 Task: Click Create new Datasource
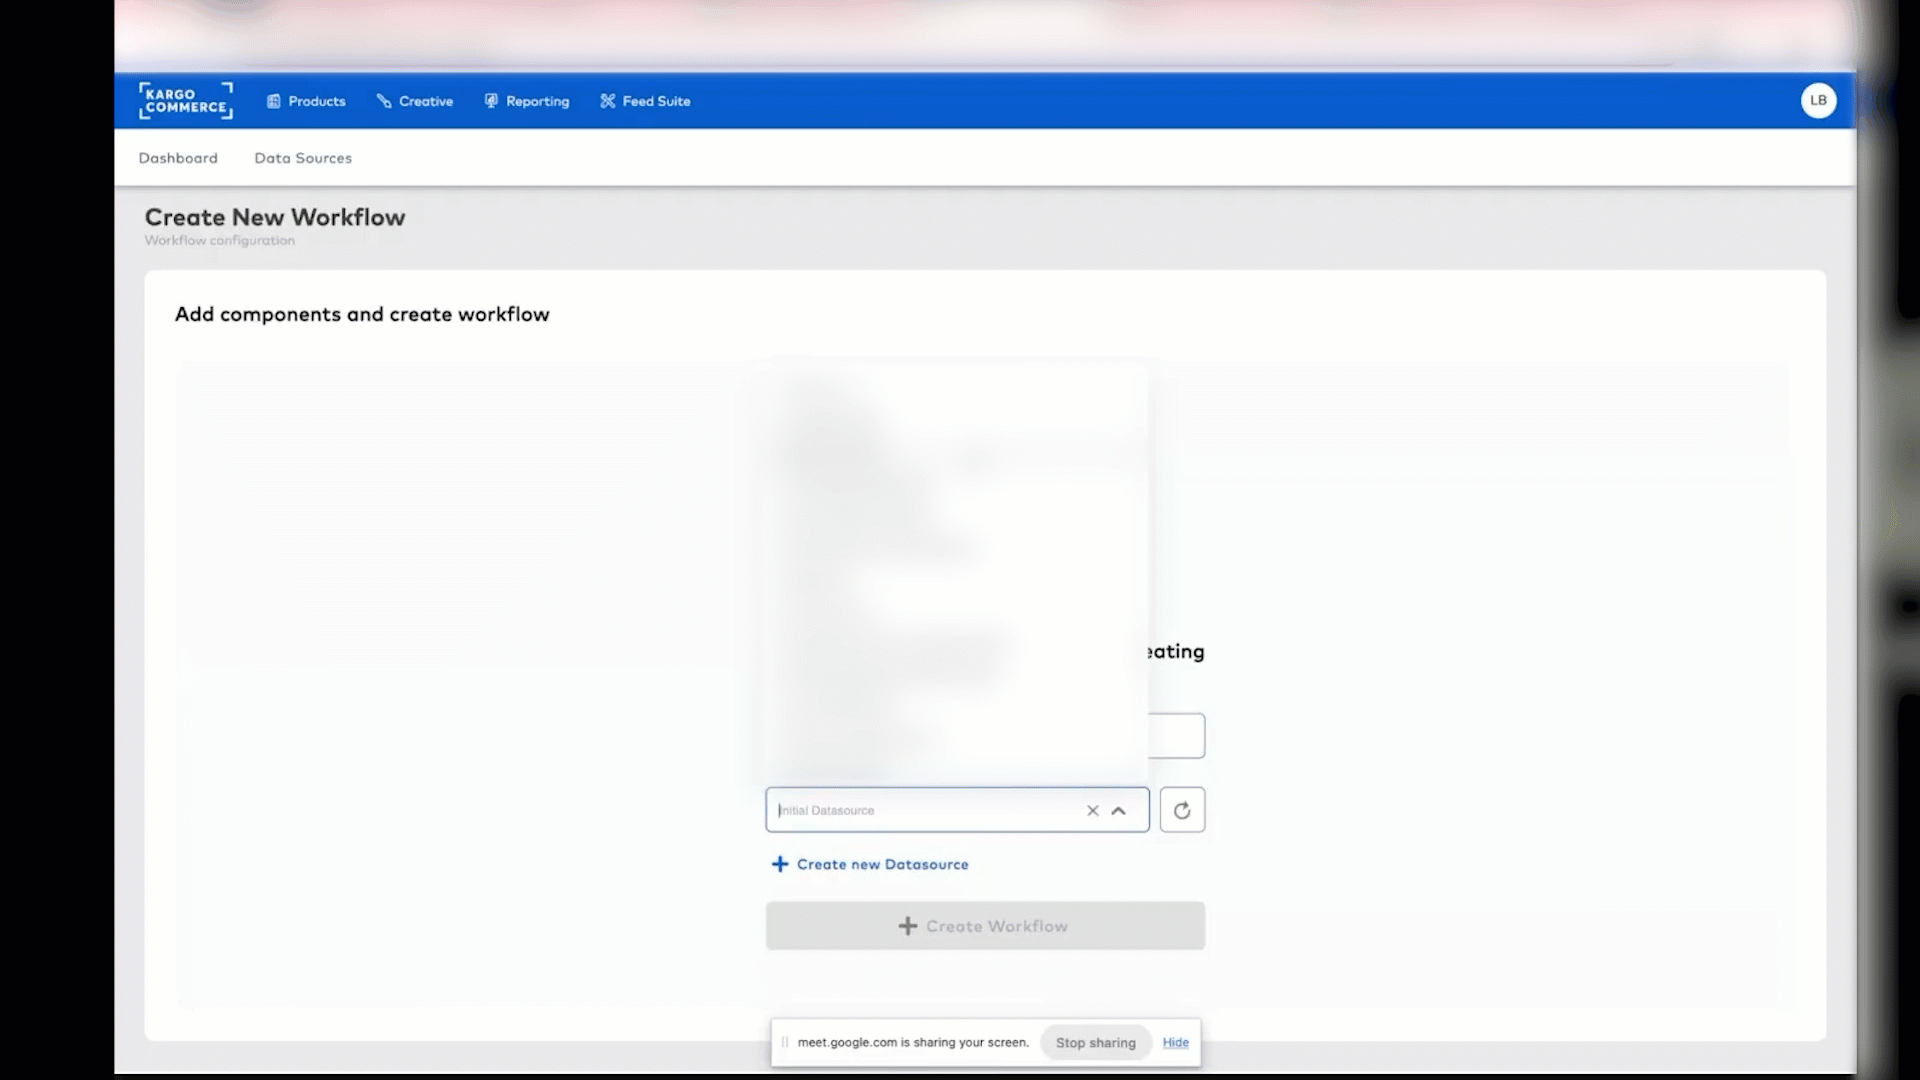(882, 864)
